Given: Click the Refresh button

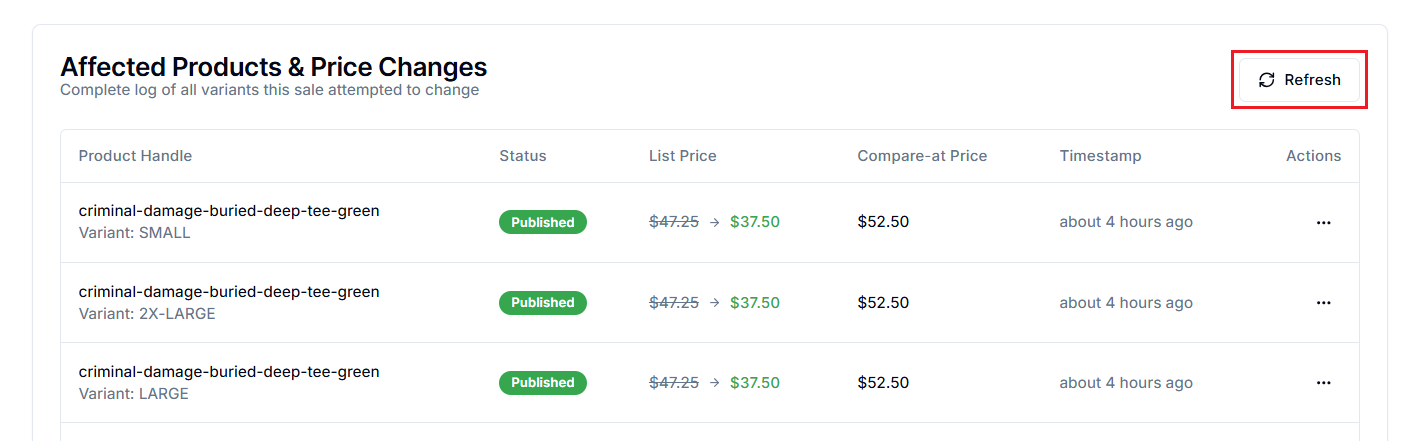Looking at the screenshot, I should pyautogui.click(x=1299, y=80).
